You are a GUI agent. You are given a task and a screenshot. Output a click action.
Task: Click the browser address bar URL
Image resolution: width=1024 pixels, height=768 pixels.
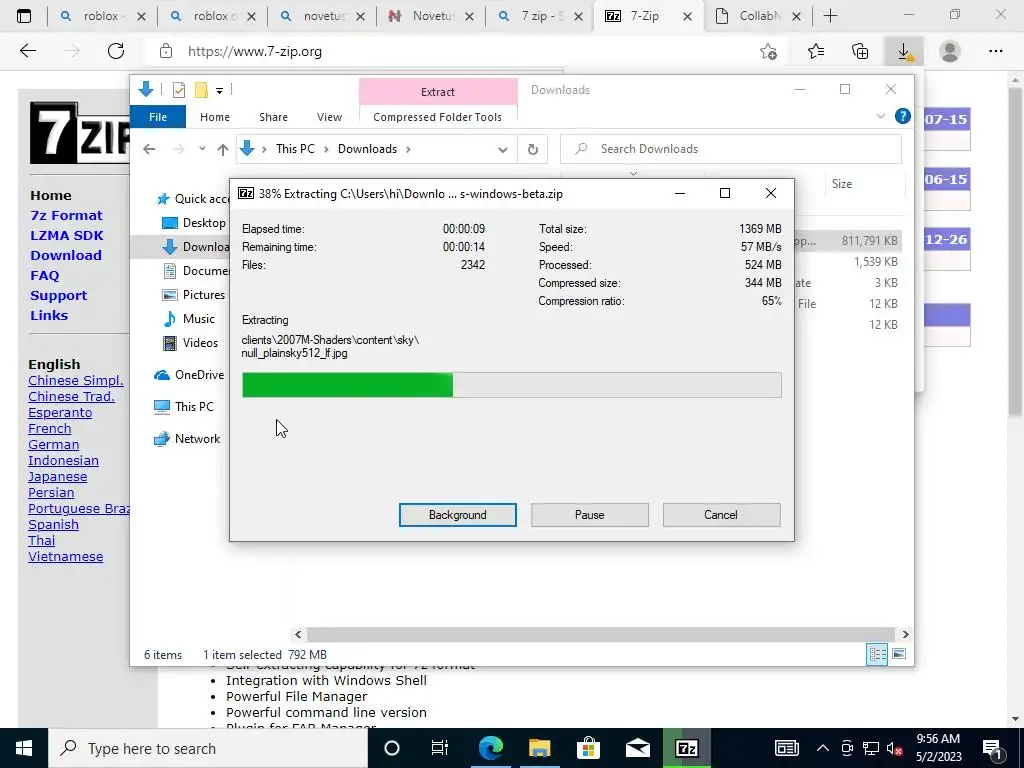pos(255,52)
